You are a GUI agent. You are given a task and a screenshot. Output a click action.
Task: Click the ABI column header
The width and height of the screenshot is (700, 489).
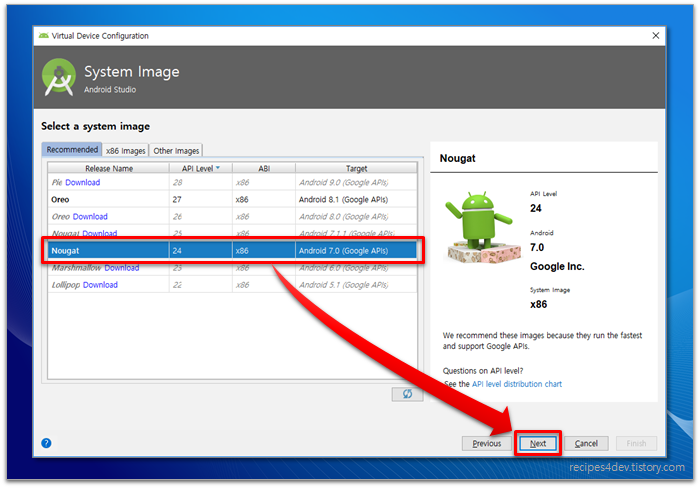[x=264, y=168]
